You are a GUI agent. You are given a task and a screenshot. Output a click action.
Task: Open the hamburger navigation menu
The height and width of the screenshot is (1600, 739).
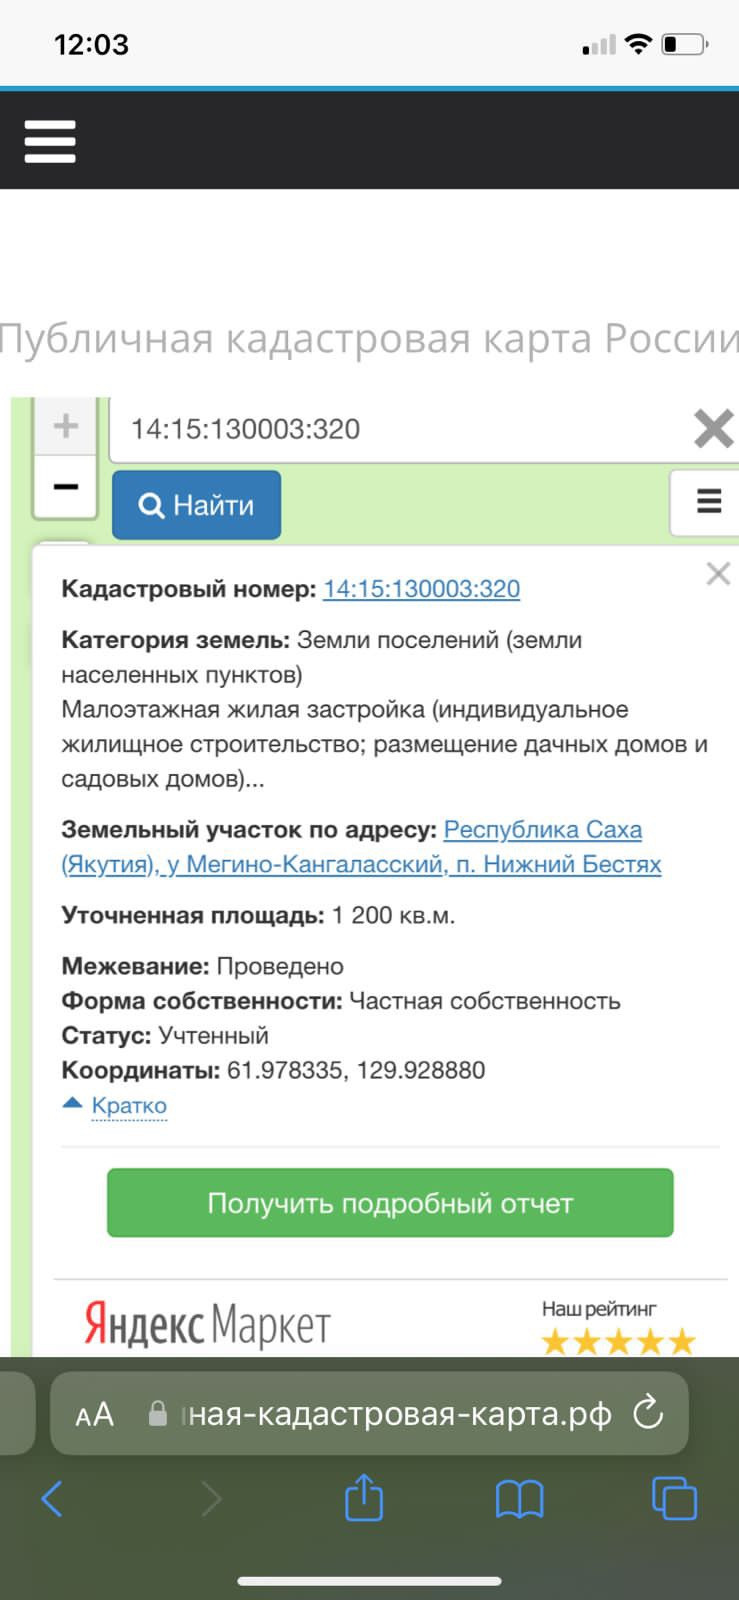50,141
